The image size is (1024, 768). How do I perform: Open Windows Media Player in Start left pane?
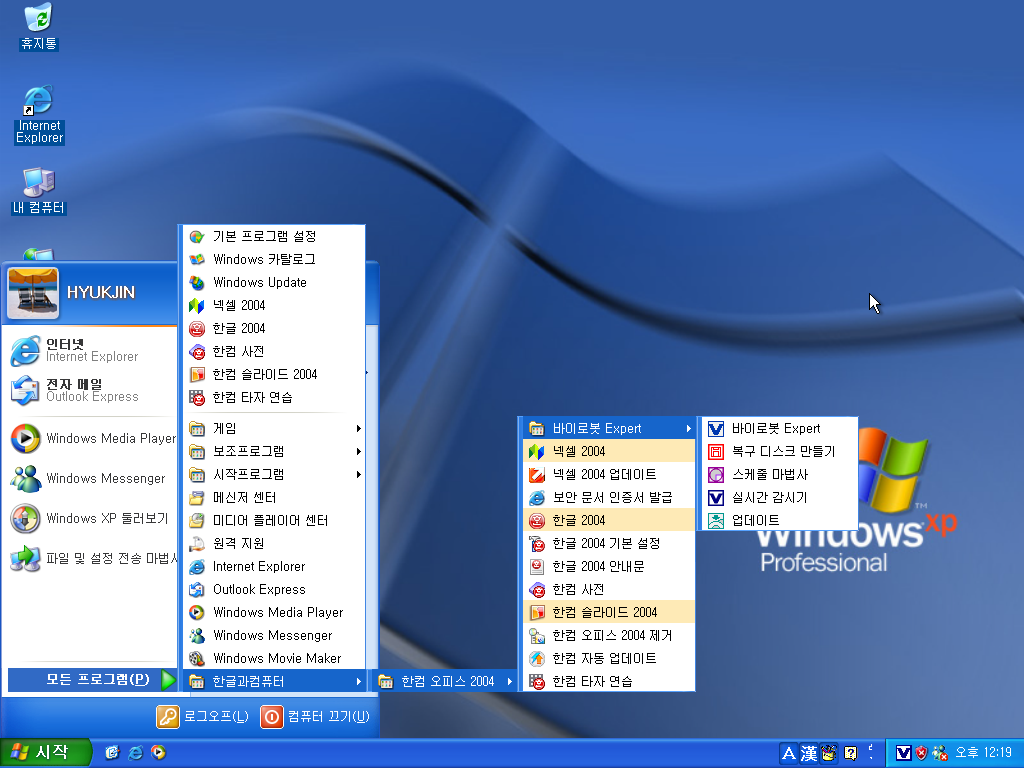(x=90, y=438)
